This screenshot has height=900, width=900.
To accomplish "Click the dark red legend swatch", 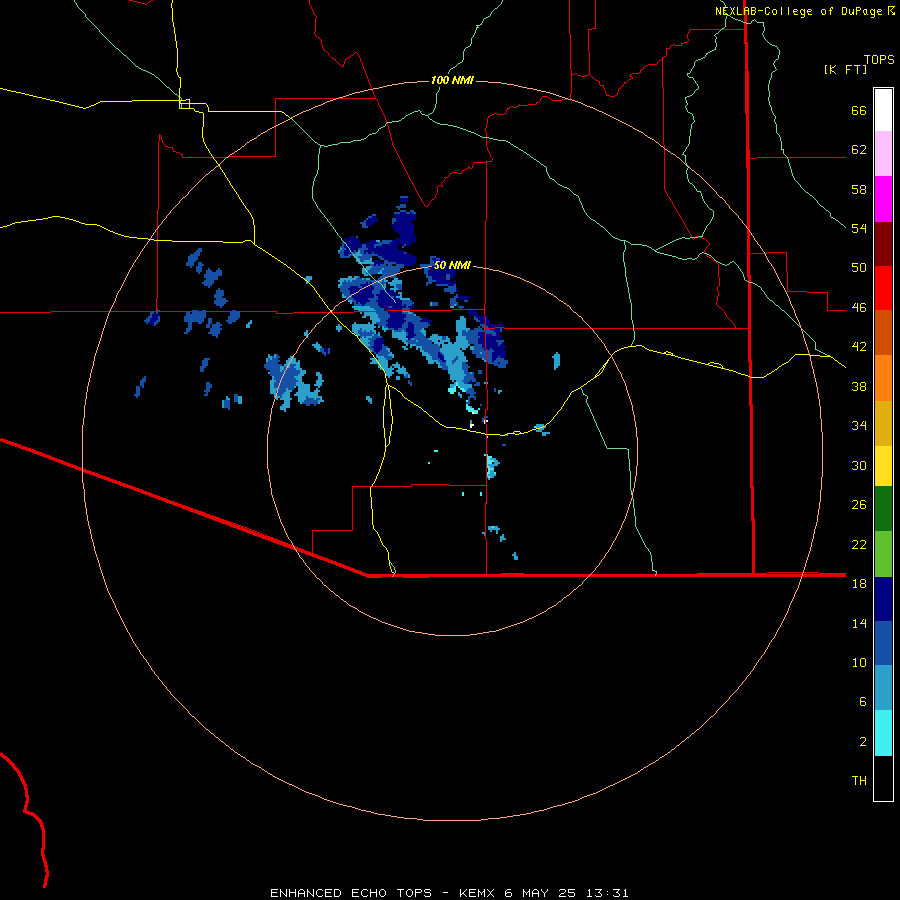I will click(883, 243).
